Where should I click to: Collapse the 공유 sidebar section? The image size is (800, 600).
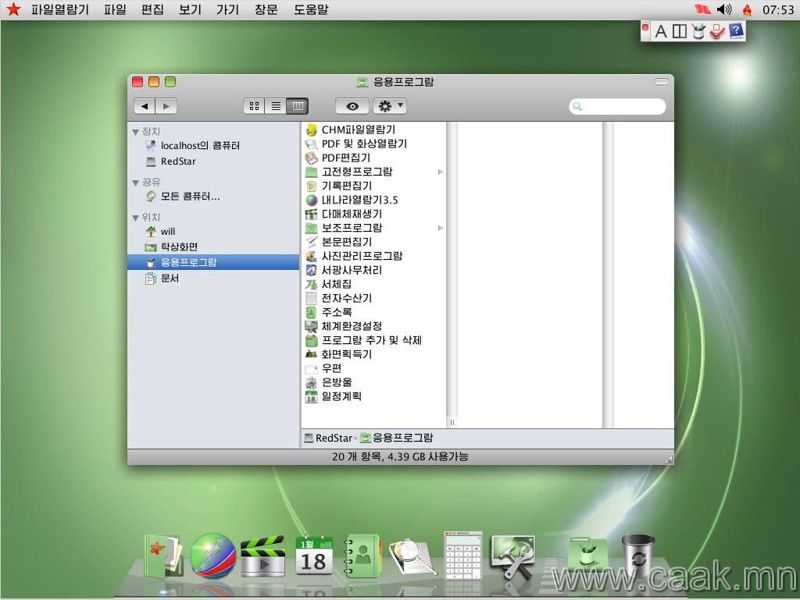[135, 183]
